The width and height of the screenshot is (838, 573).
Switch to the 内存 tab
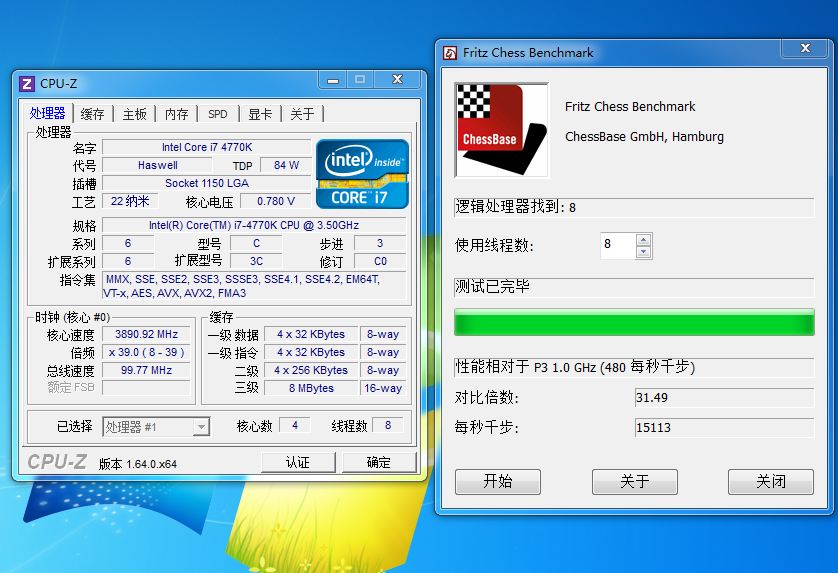click(176, 114)
